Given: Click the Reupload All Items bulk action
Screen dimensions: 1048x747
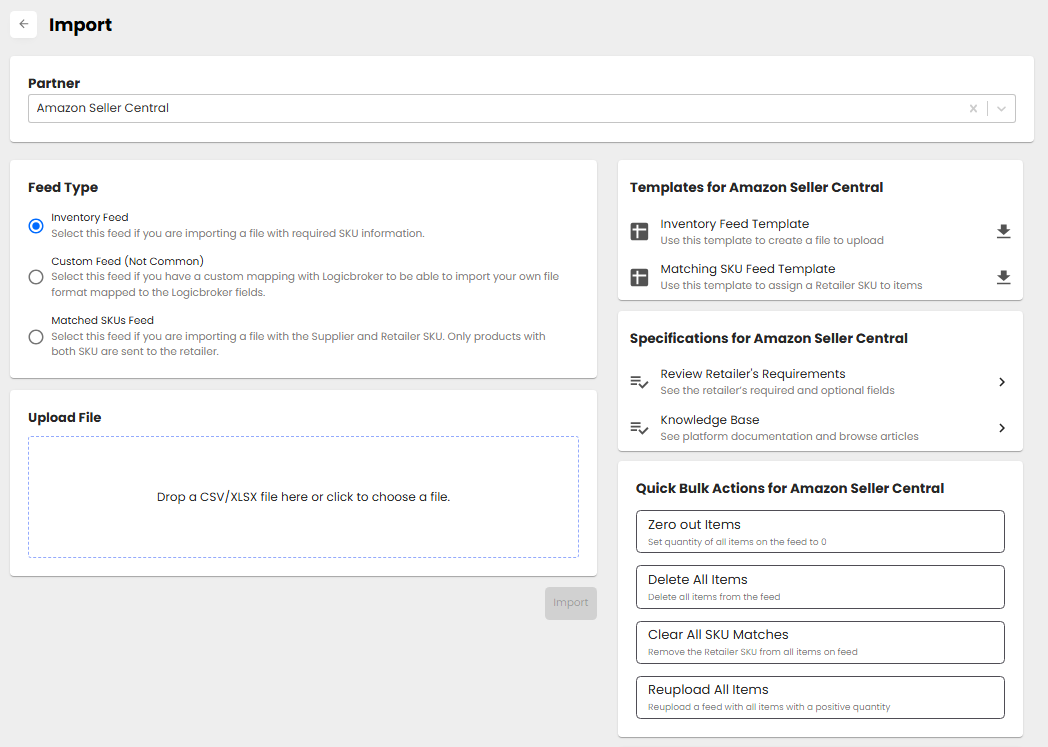Looking at the screenshot, I should pos(819,697).
